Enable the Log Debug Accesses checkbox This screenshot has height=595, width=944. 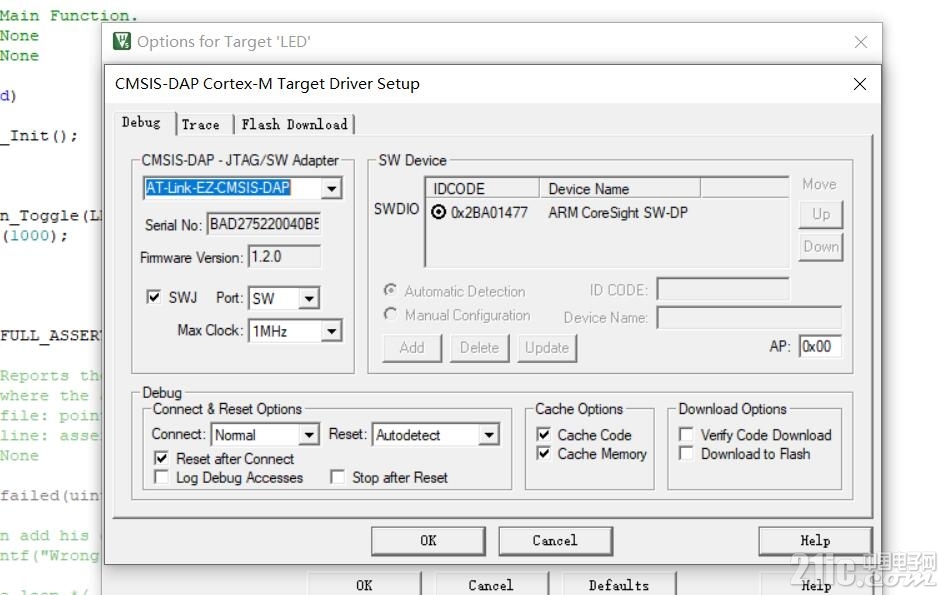tap(161, 478)
